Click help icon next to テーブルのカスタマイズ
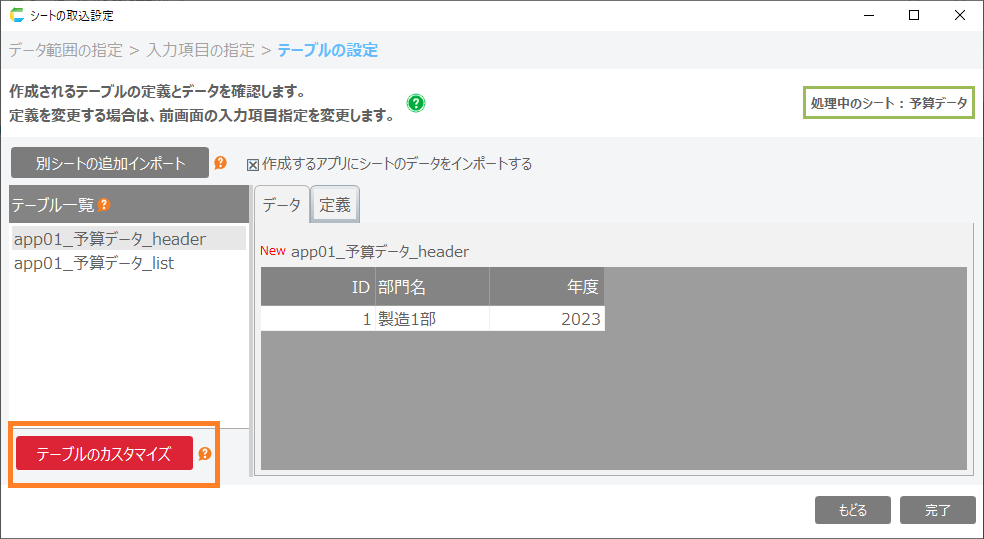Image resolution: width=984 pixels, height=539 pixels. tap(205, 454)
